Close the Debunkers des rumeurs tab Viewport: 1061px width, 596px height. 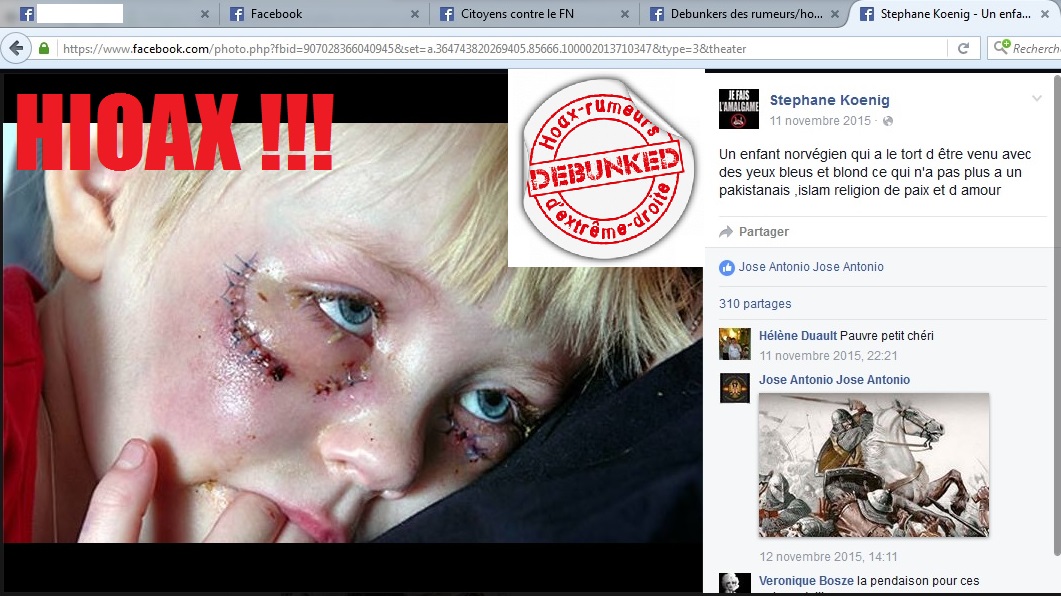click(837, 14)
